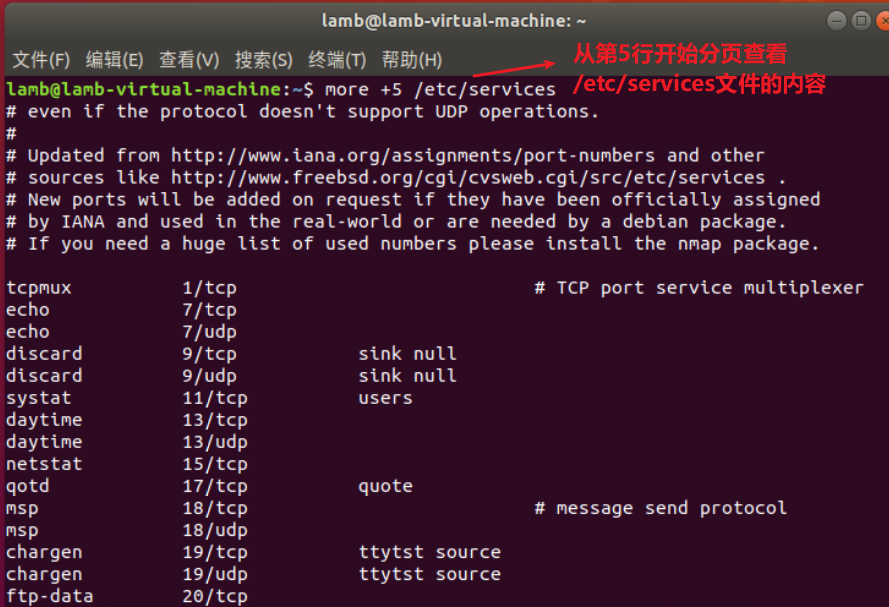This screenshot has height=607, width=889.
Task: Open the 编辑(E) menu
Action: pos(114,60)
